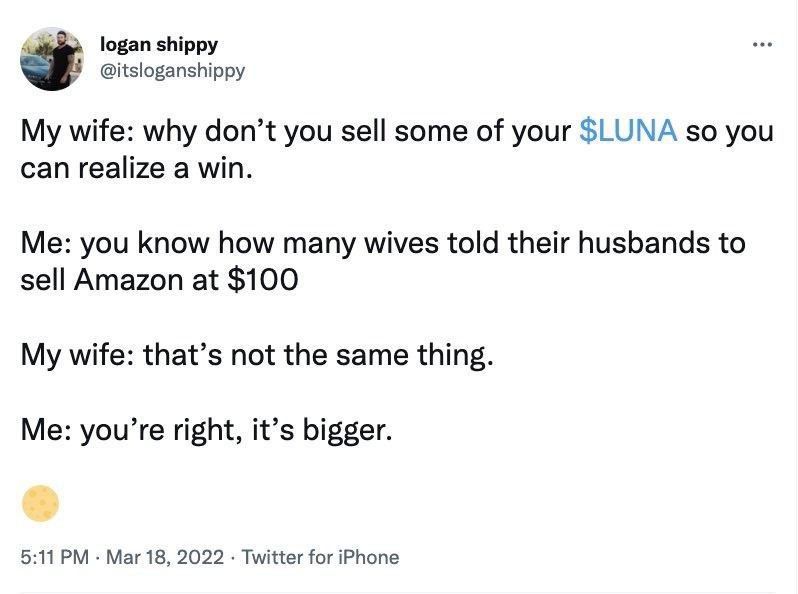Screen dimensions: 798x594
Task: Open the $LUNA cashtag link
Action: (x=629, y=133)
